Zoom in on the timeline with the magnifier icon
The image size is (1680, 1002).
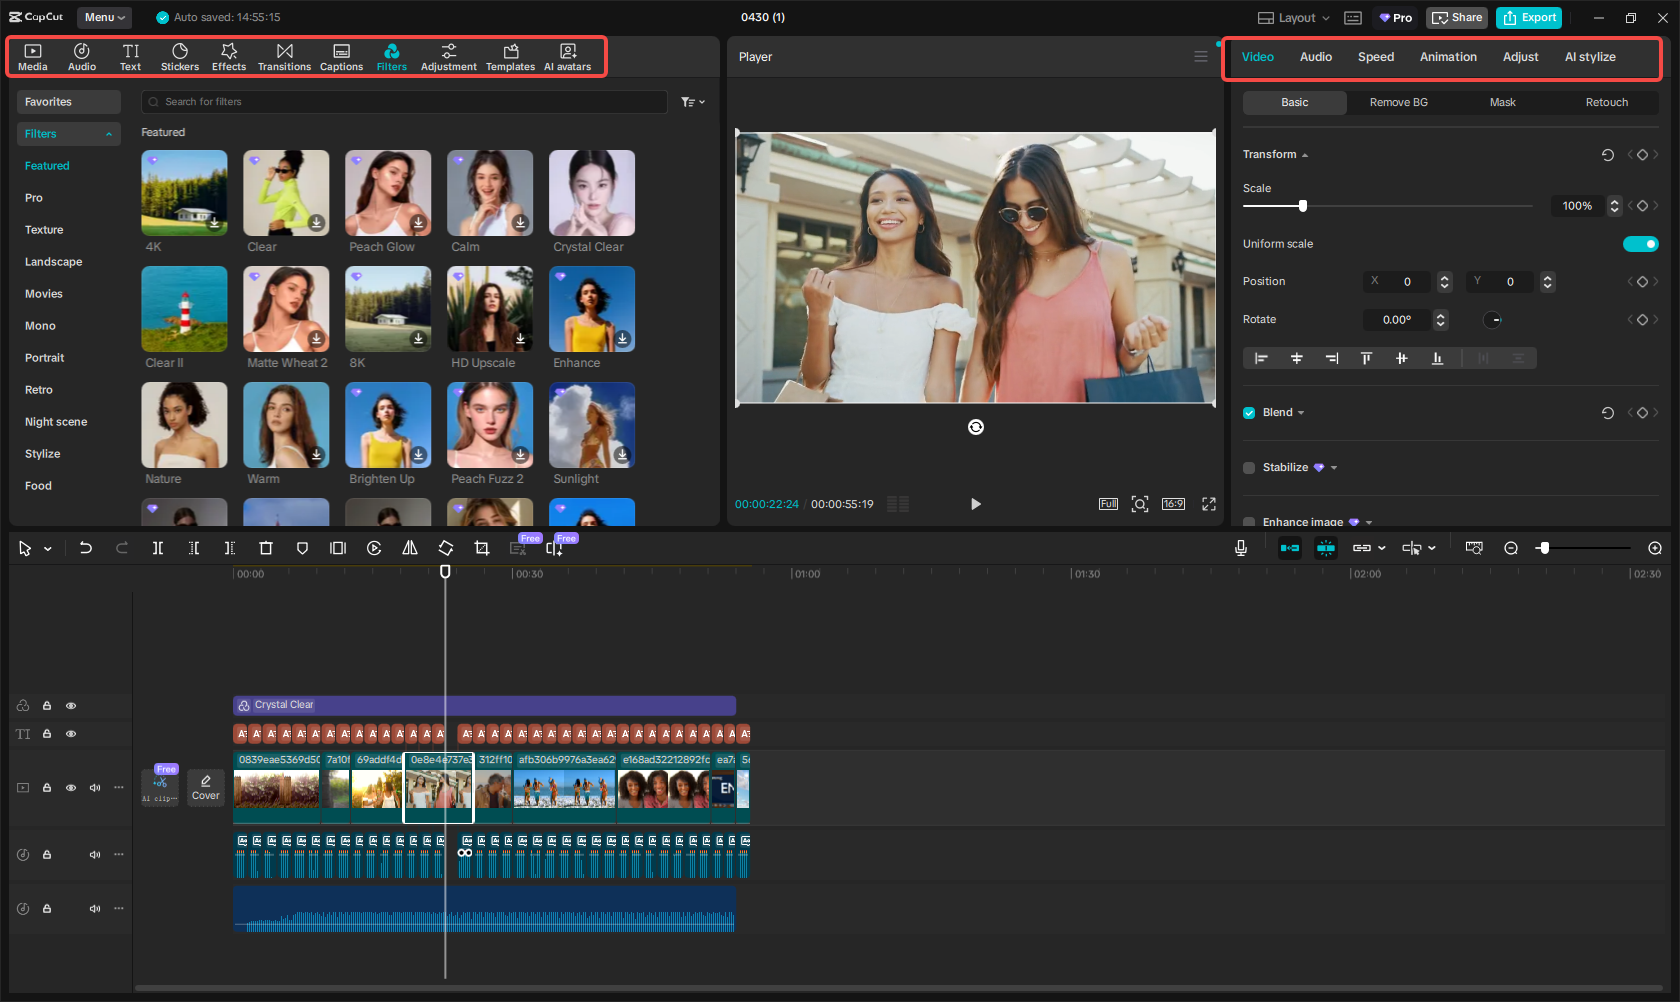[1654, 548]
